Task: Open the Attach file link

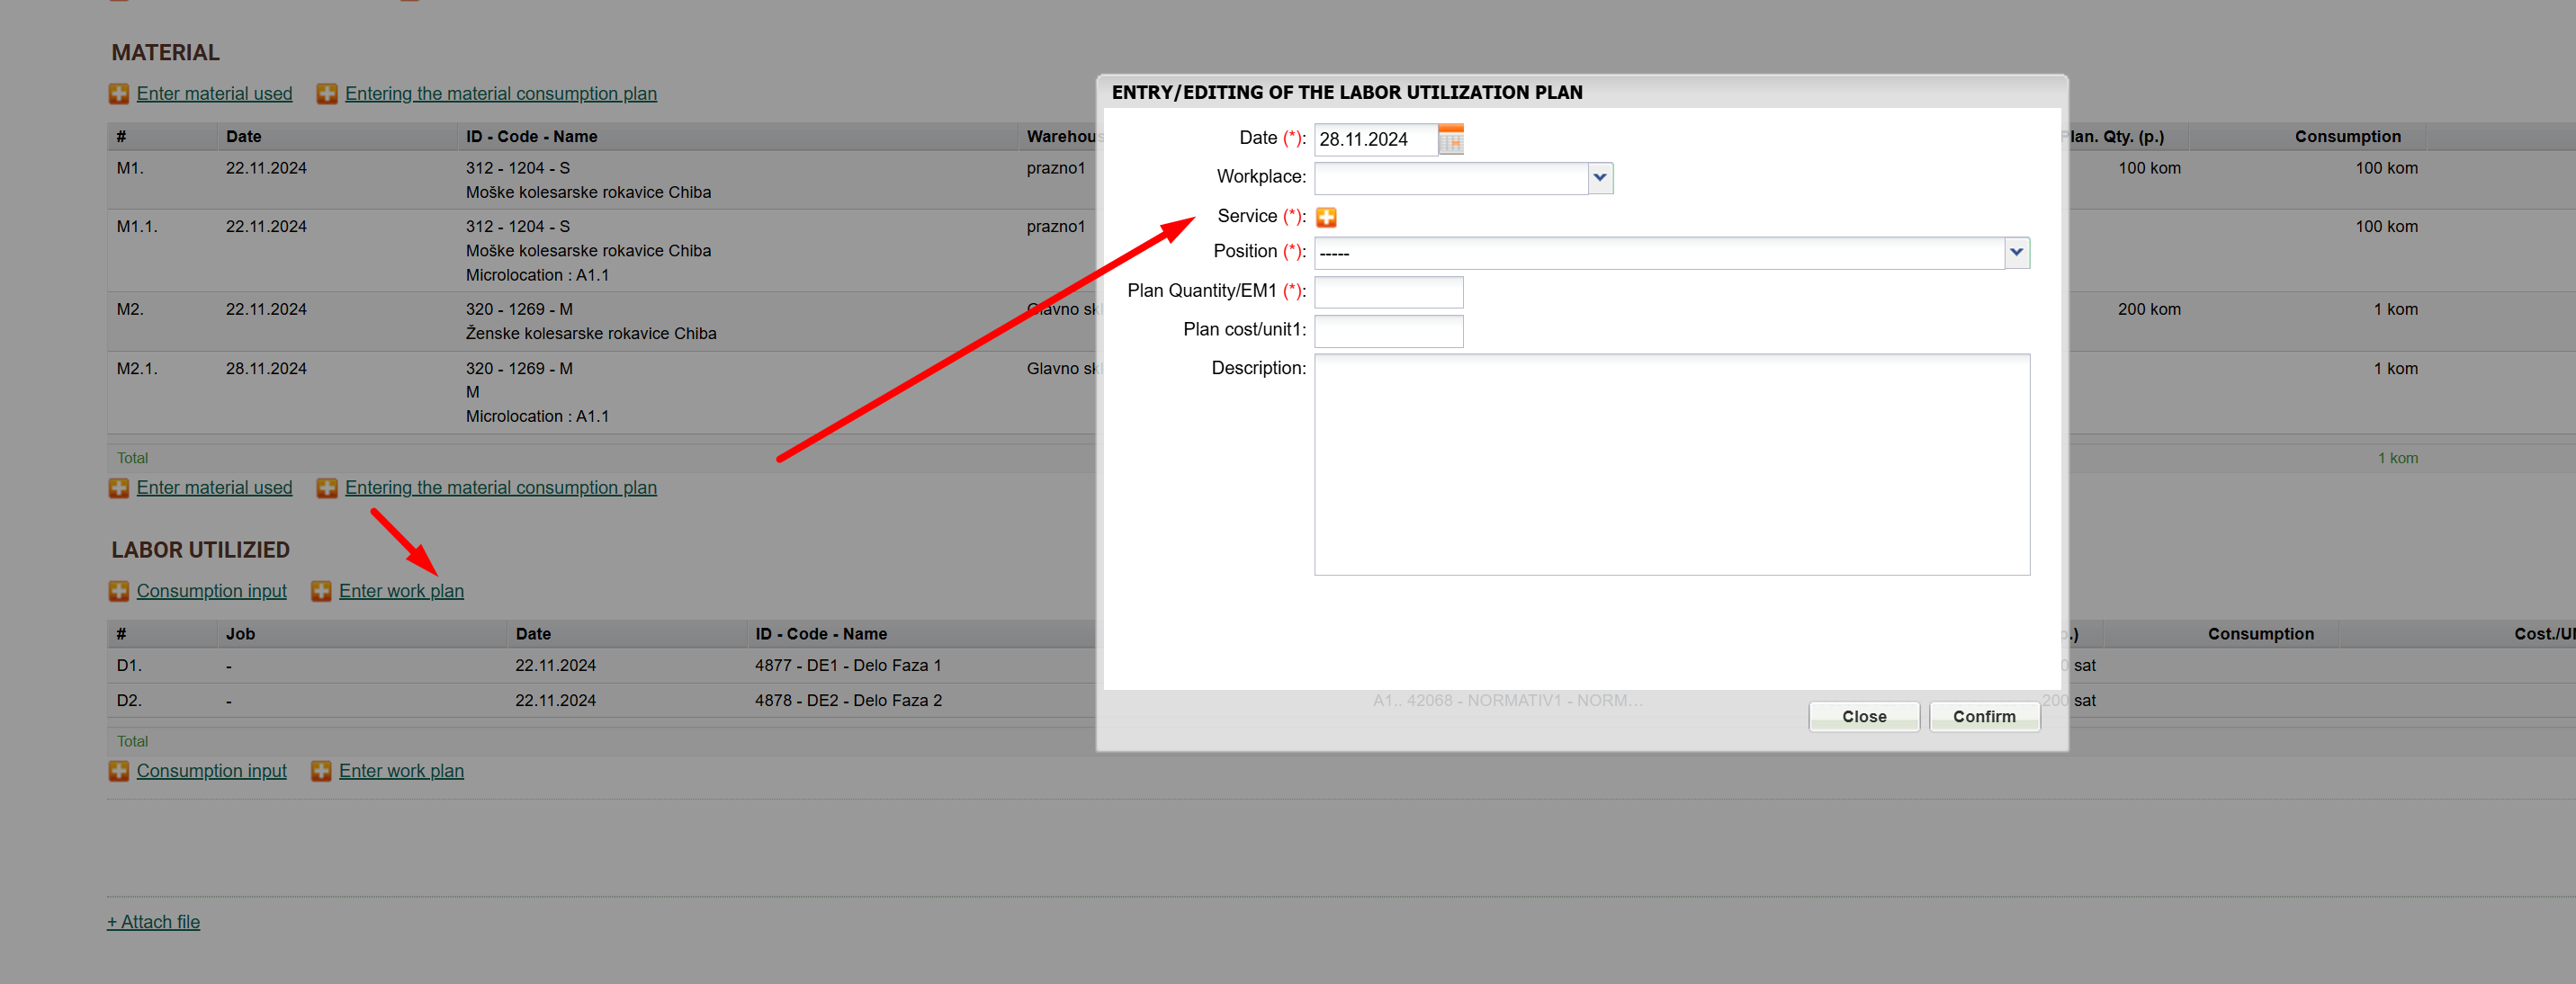Action: tap(154, 922)
